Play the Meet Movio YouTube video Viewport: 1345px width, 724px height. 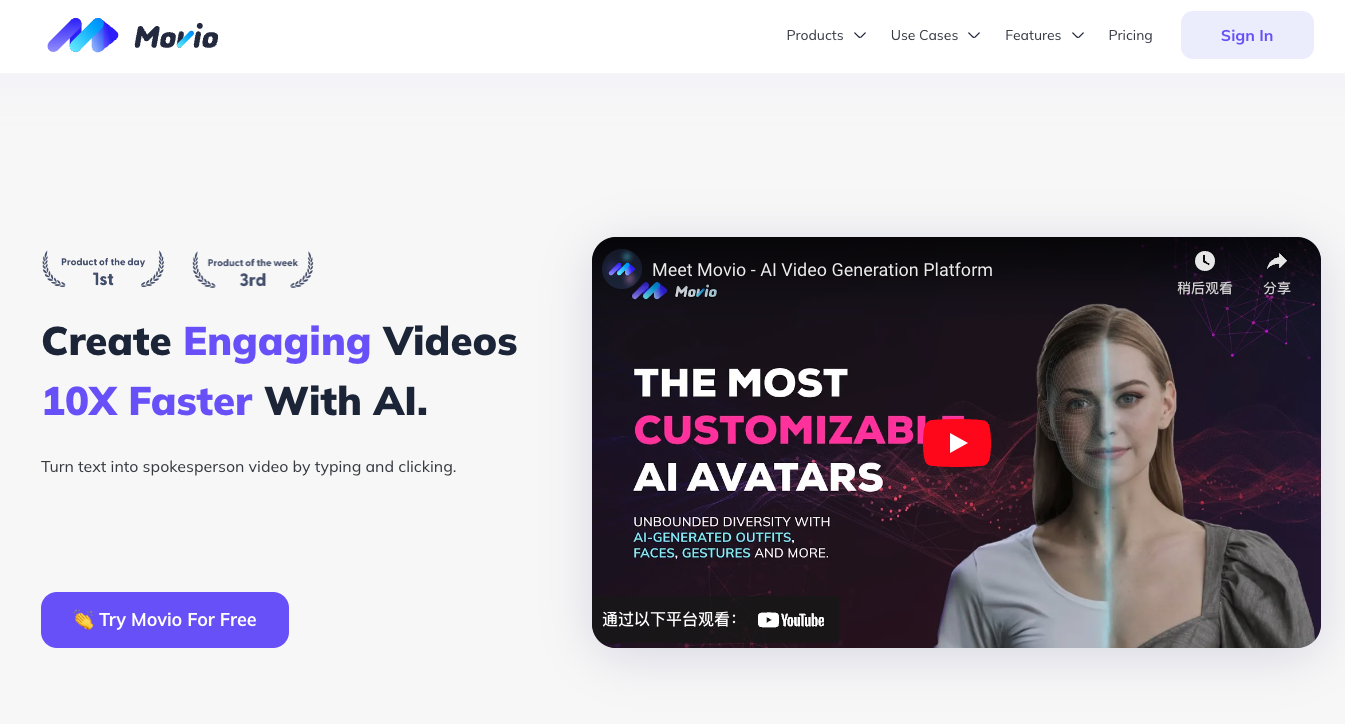[957, 443]
